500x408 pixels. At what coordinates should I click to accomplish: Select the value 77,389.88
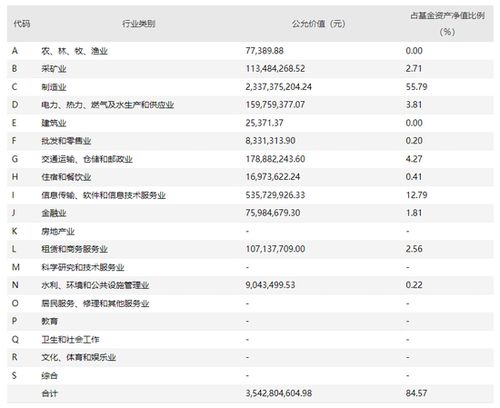click(265, 51)
